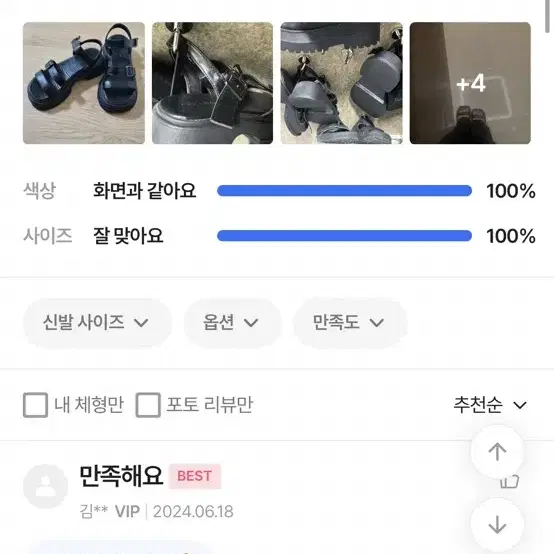Screen dimensions: 554x554
Task: Click the chevron next to 신발 사이즈
Action: tap(141, 323)
